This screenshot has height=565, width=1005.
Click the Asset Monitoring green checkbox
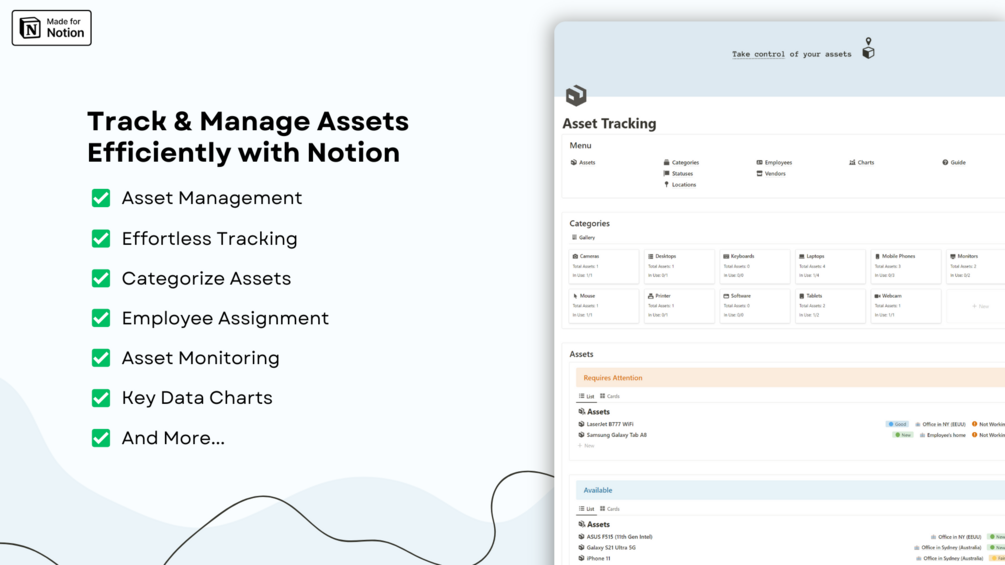[x=101, y=357]
